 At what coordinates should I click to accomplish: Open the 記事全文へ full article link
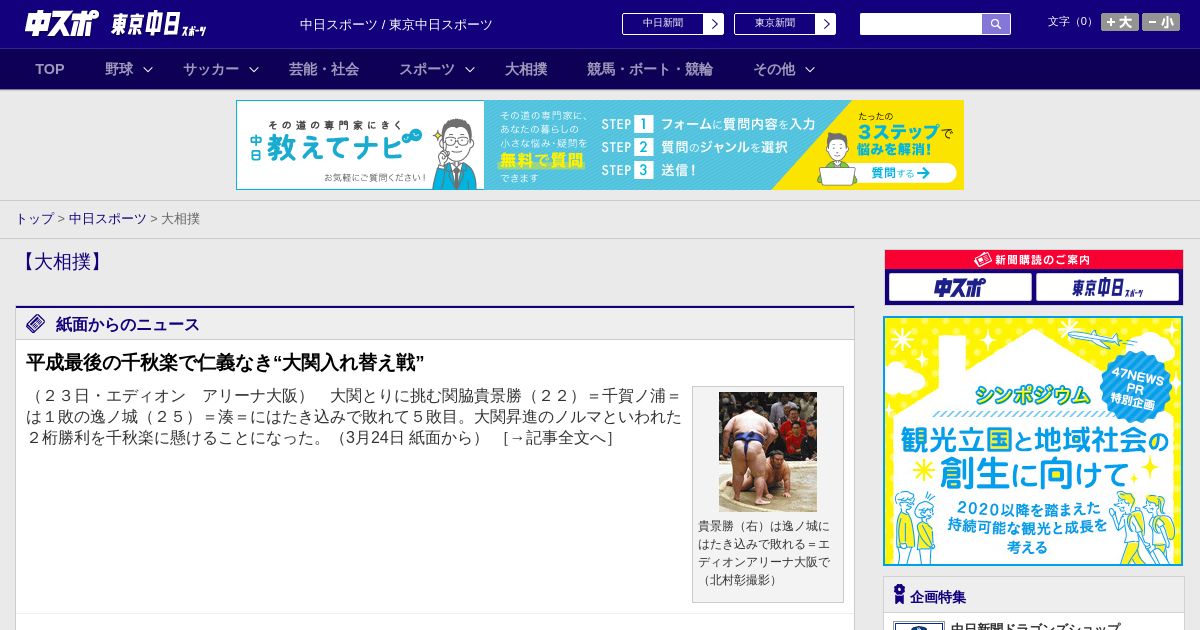point(557,438)
